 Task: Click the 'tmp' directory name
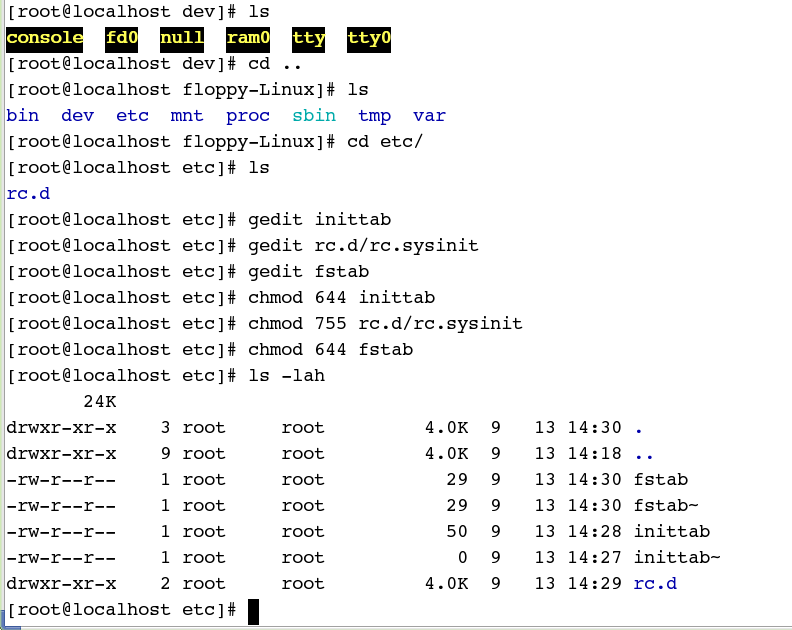(374, 117)
